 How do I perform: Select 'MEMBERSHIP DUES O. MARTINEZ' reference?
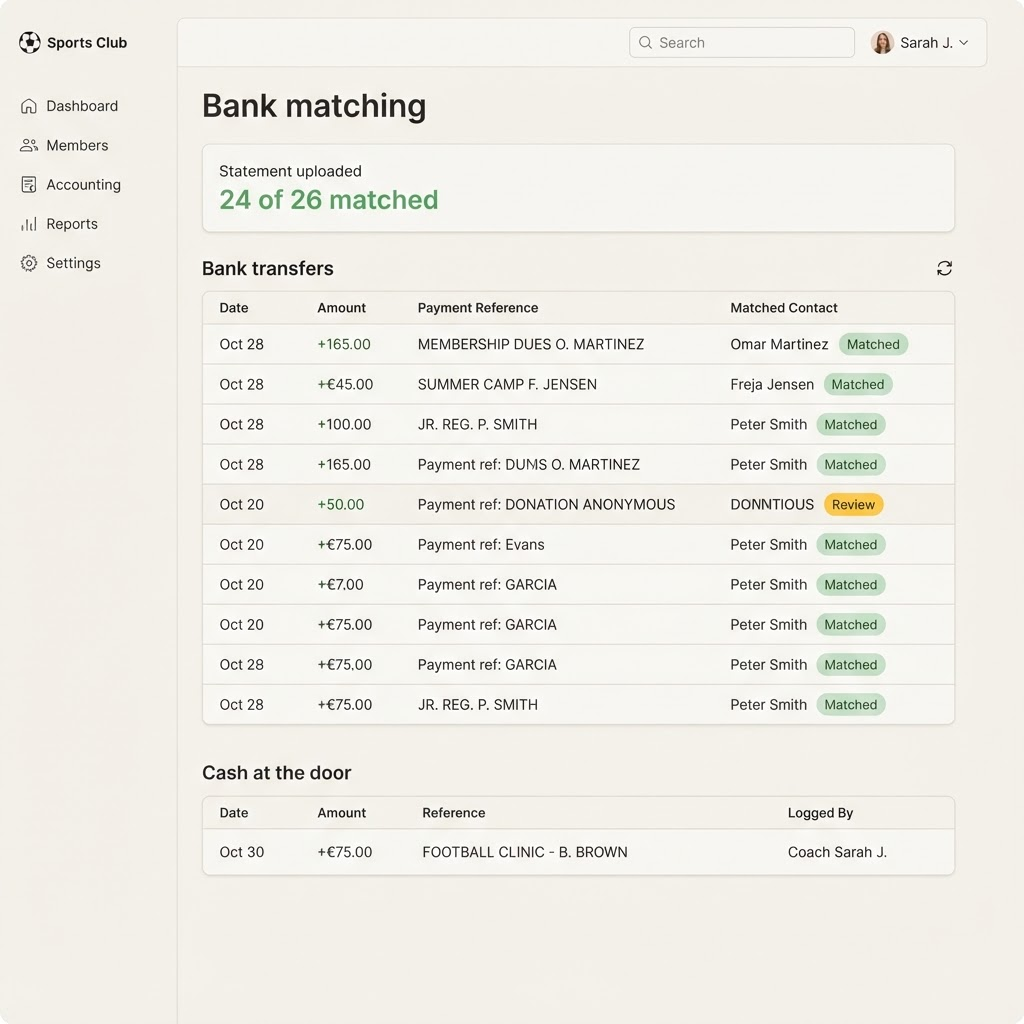tap(531, 344)
